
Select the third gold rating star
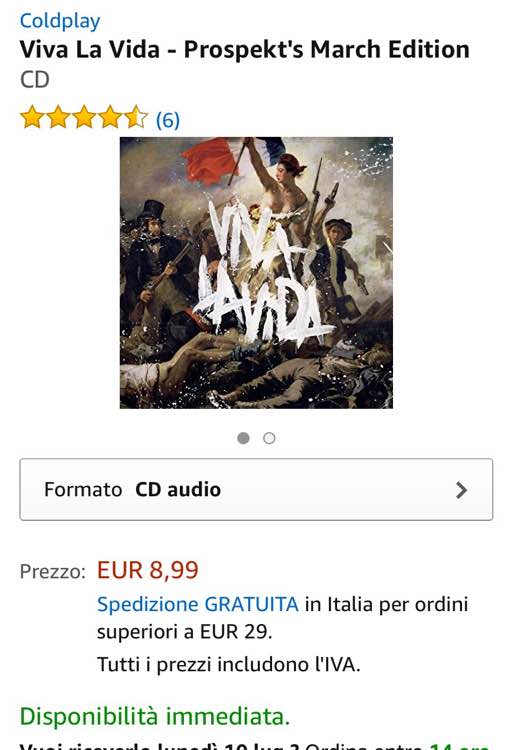(84, 118)
